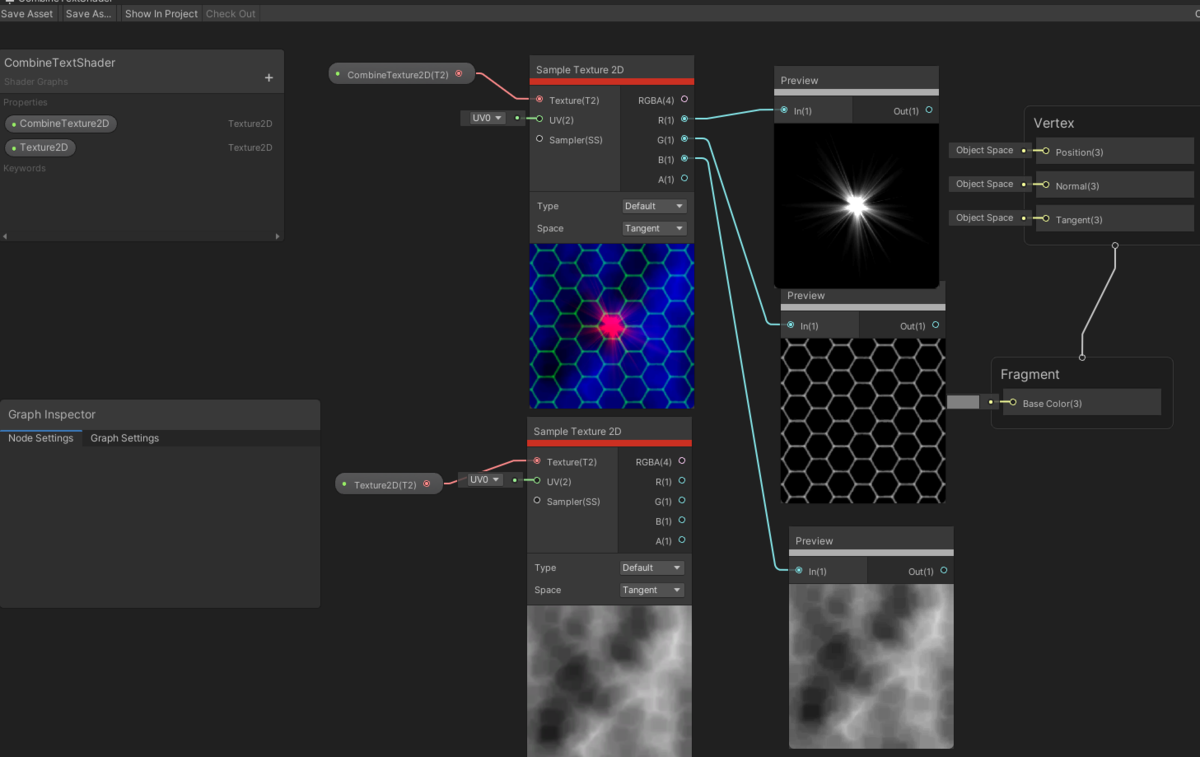This screenshot has height=757, width=1200.
Task: Select CombineTexture2D property in Blackboard
Action: point(61,124)
